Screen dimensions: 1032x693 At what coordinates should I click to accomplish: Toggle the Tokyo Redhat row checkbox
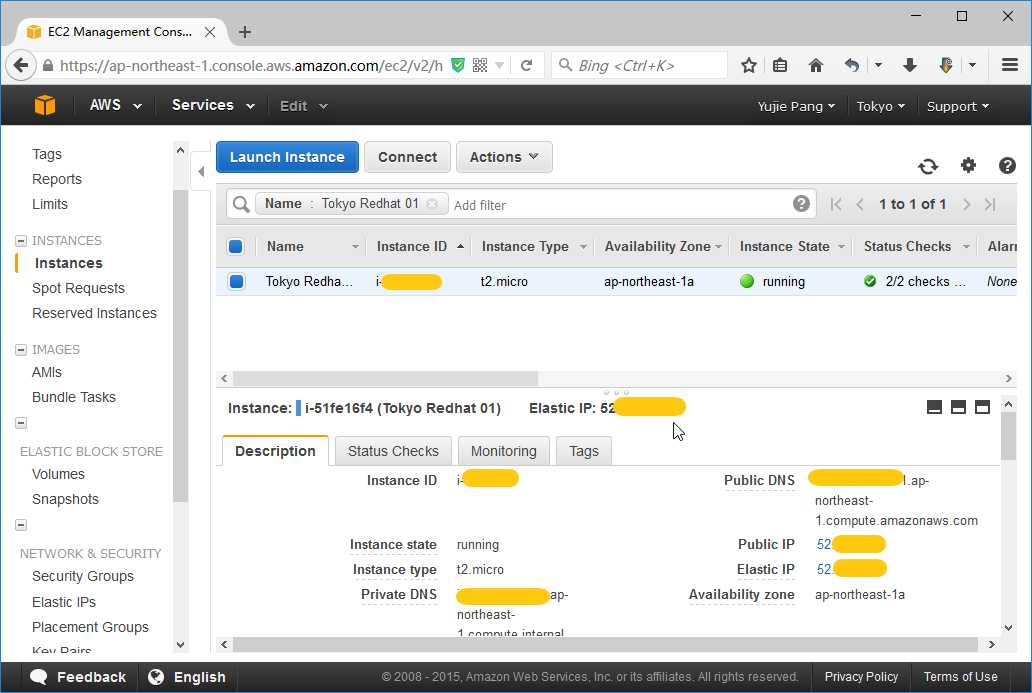[236, 282]
